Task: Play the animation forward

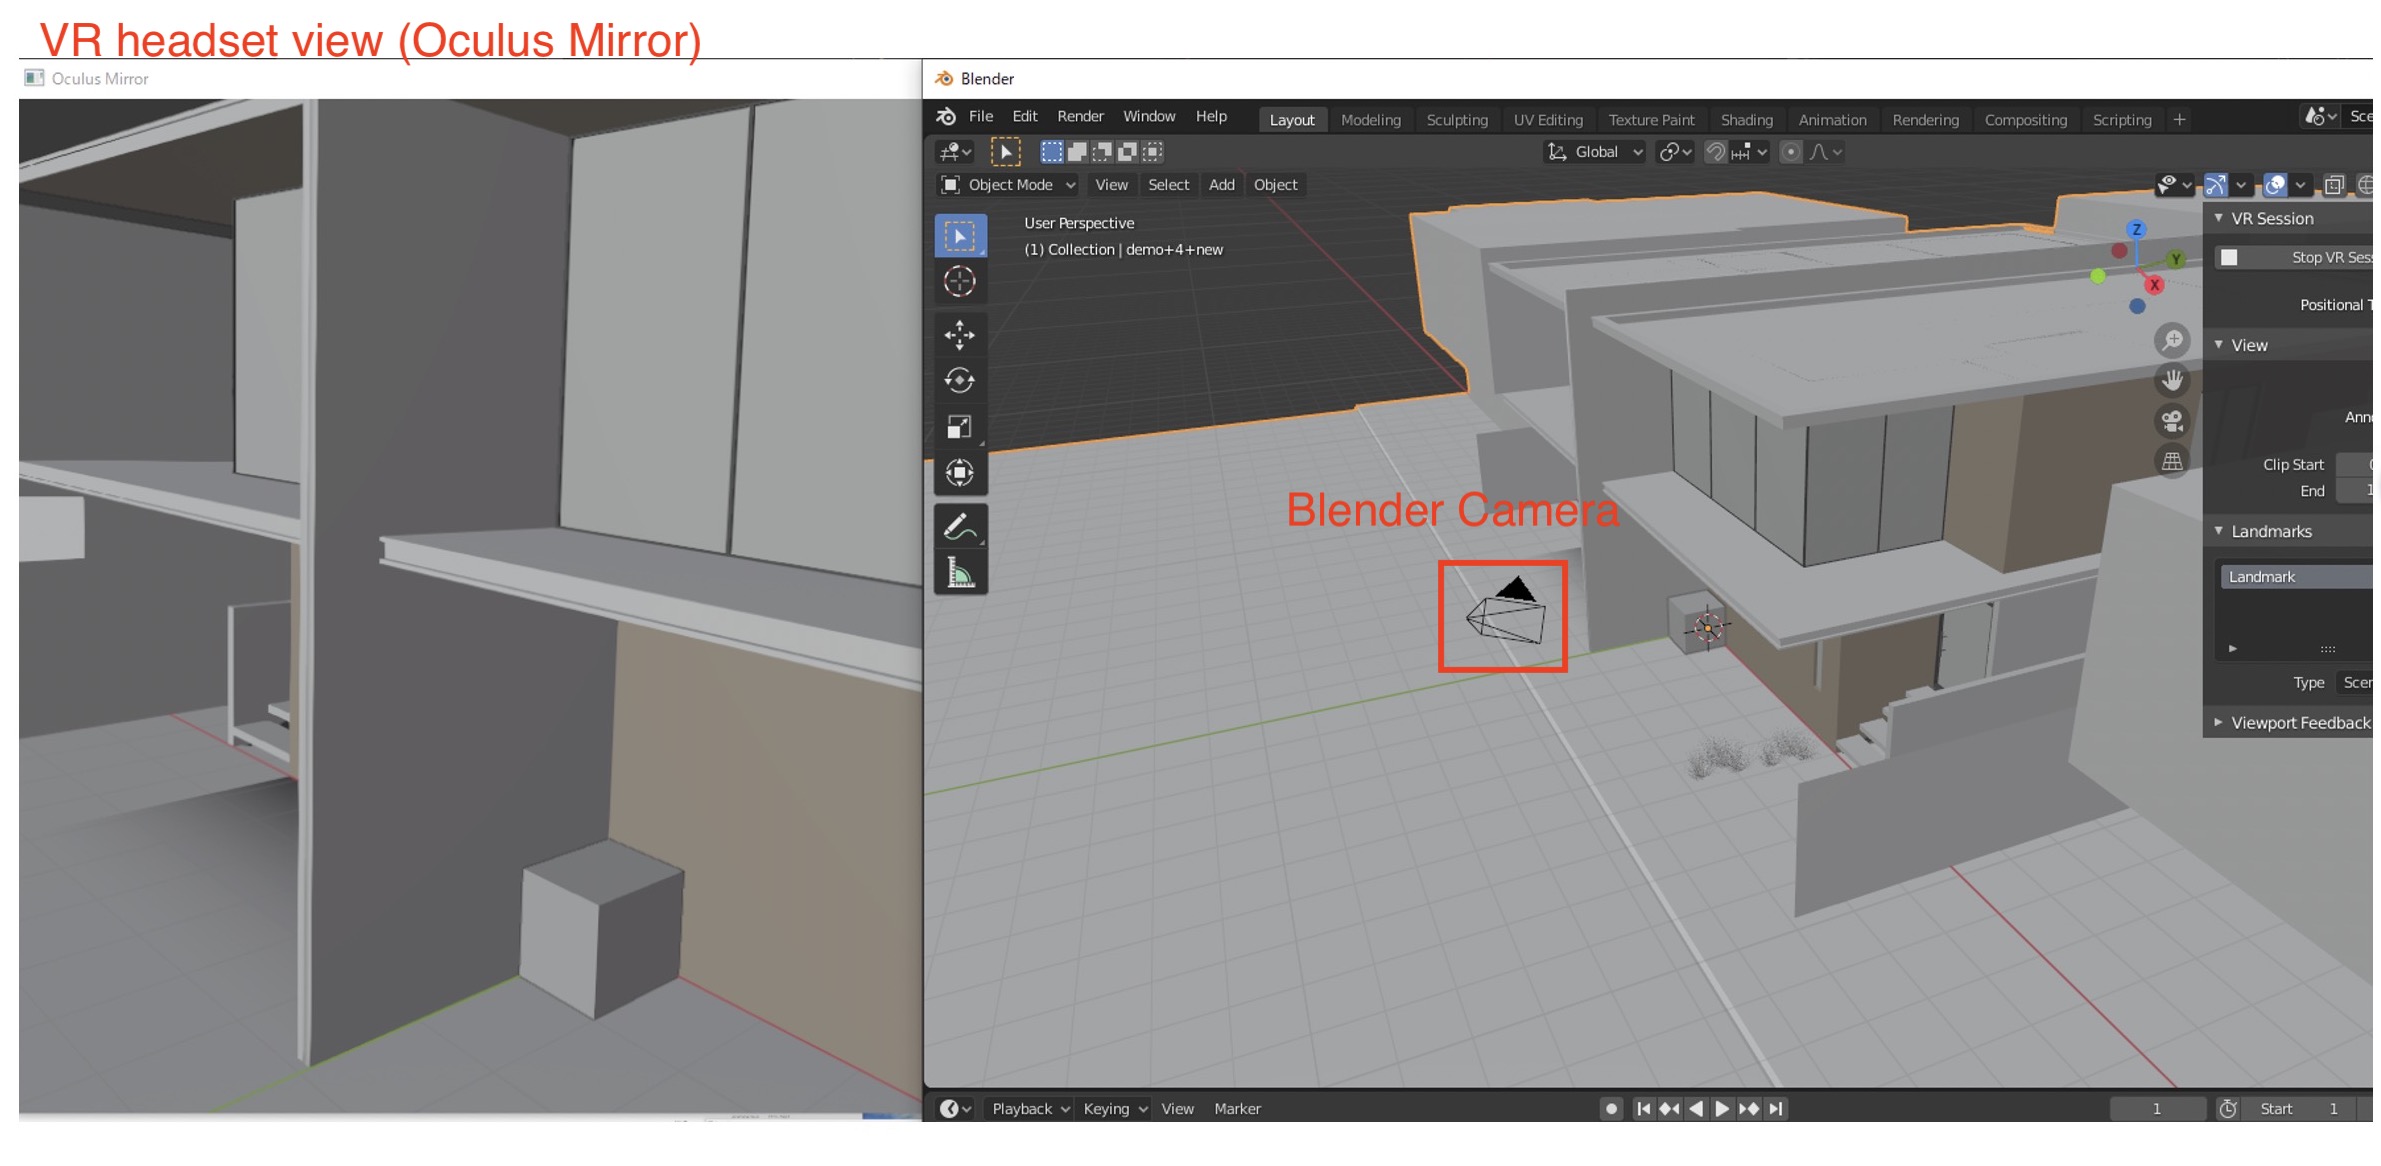Action: 1722,1109
